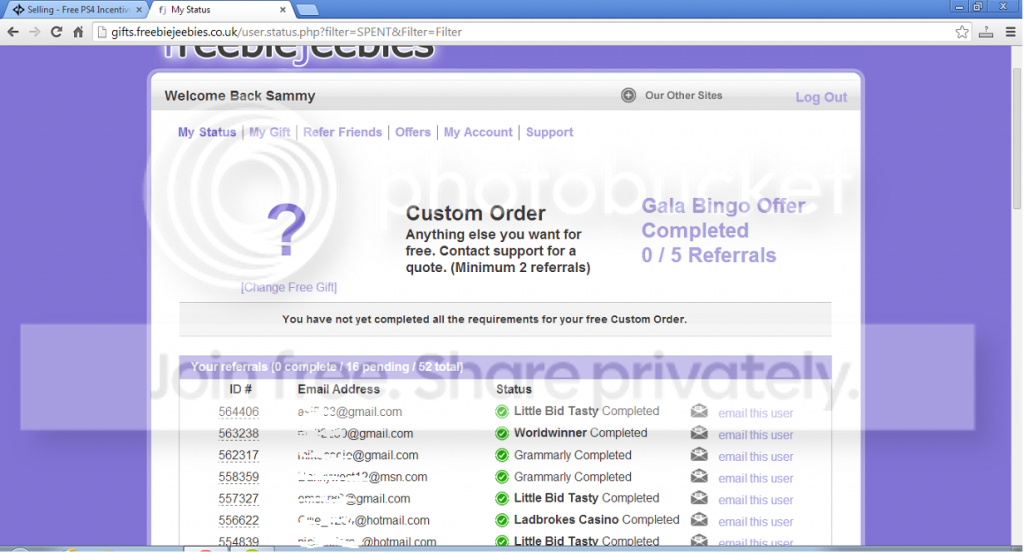
Task: Open the Offers navigation link
Action: [413, 132]
